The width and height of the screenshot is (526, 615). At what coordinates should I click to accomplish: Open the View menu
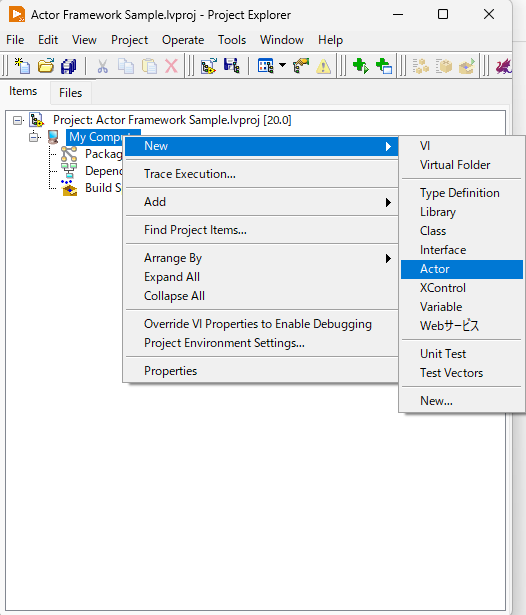[84, 40]
